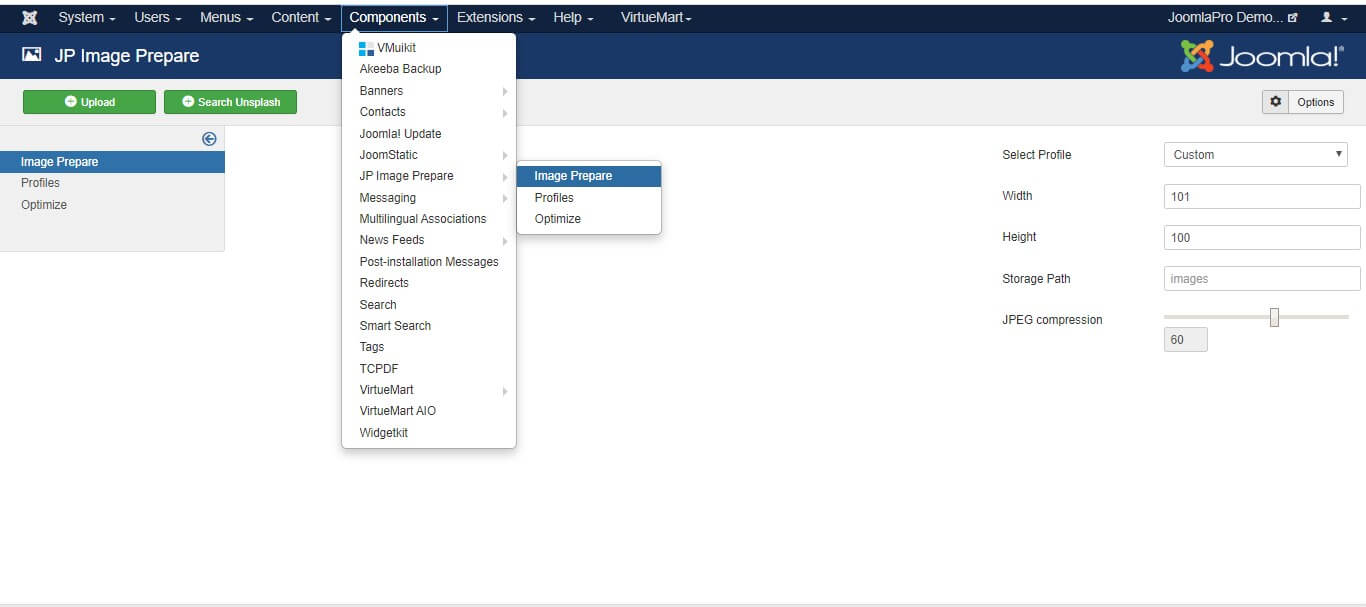Open the Select Profile dropdown
This screenshot has height=607, width=1366.
click(1255, 155)
